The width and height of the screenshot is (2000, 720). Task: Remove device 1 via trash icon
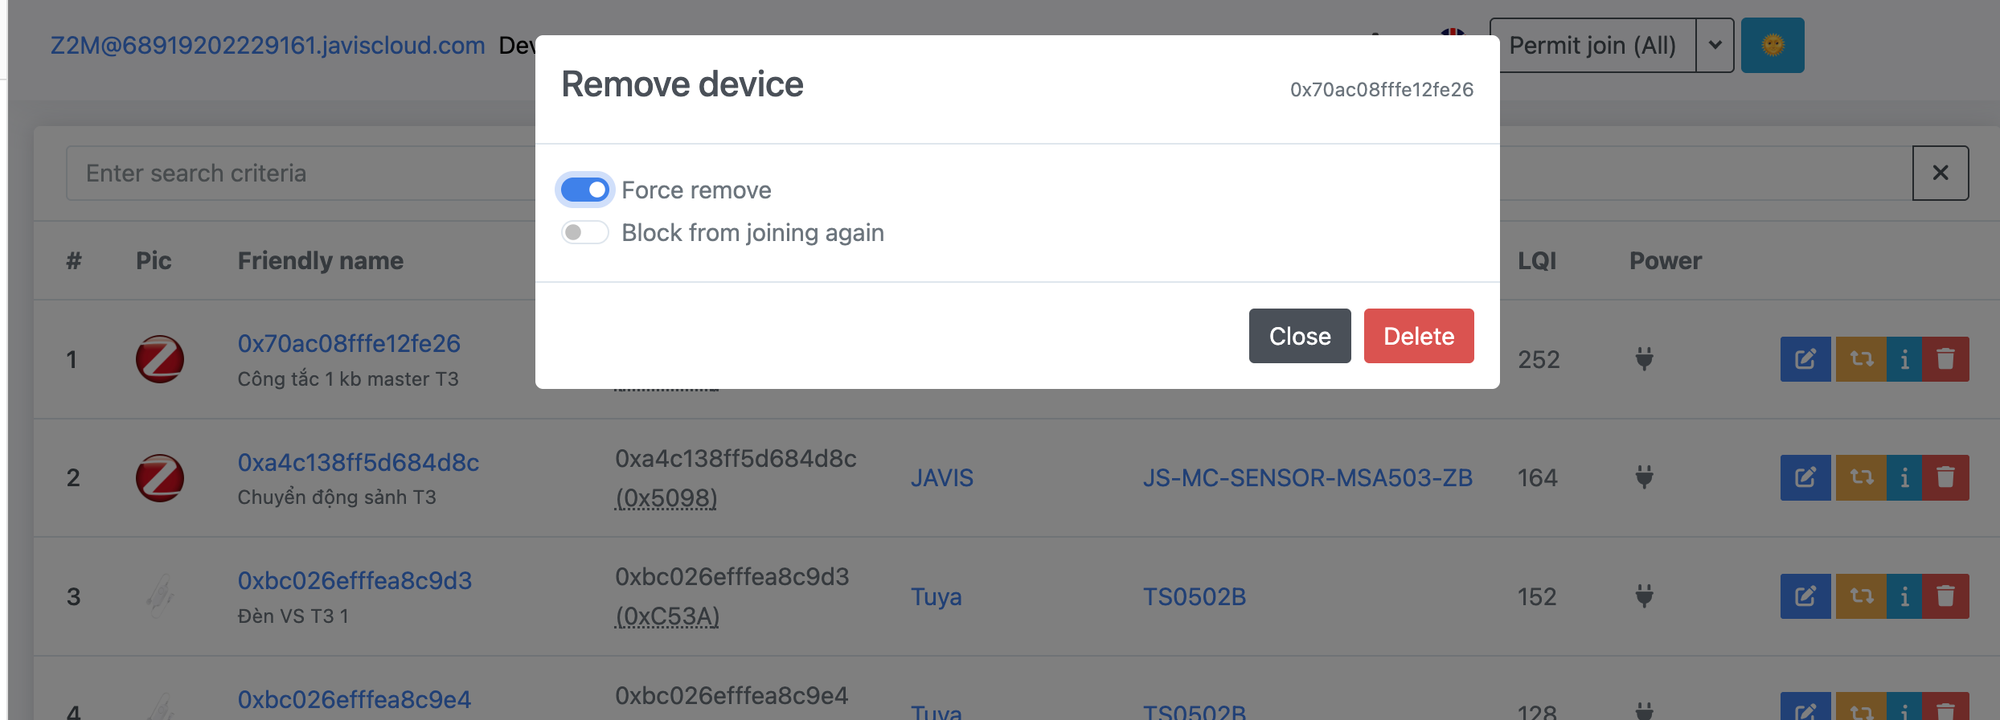tap(1945, 359)
